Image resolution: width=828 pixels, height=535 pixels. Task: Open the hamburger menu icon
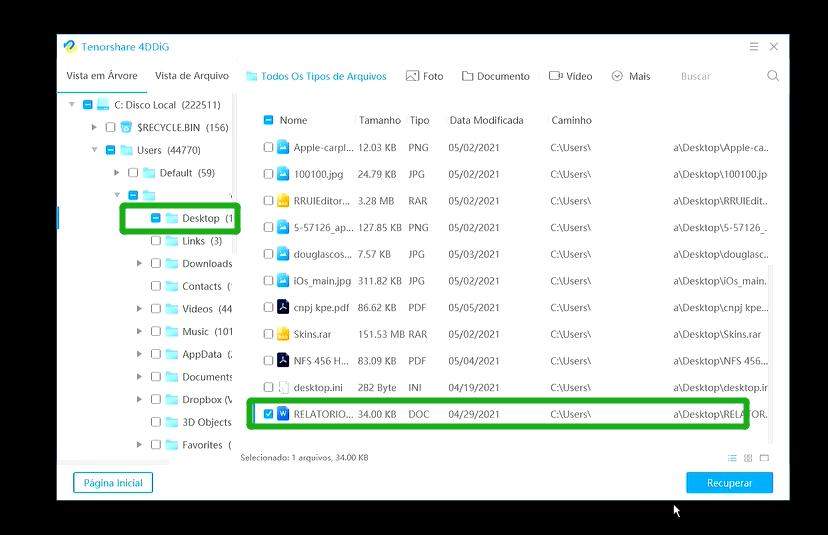(x=754, y=47)
